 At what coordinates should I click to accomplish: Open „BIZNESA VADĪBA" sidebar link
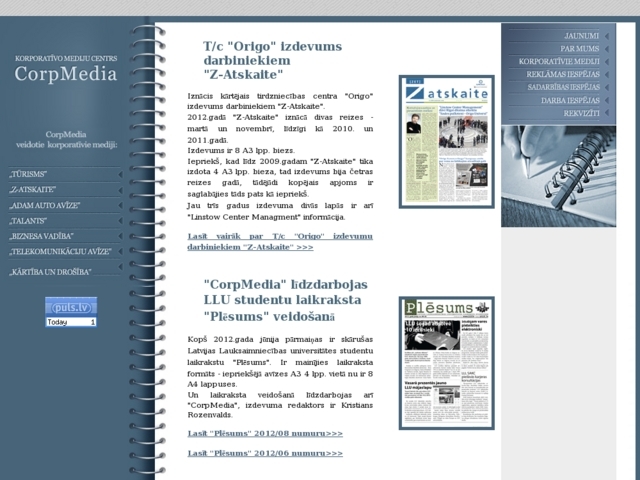point(41,236)
